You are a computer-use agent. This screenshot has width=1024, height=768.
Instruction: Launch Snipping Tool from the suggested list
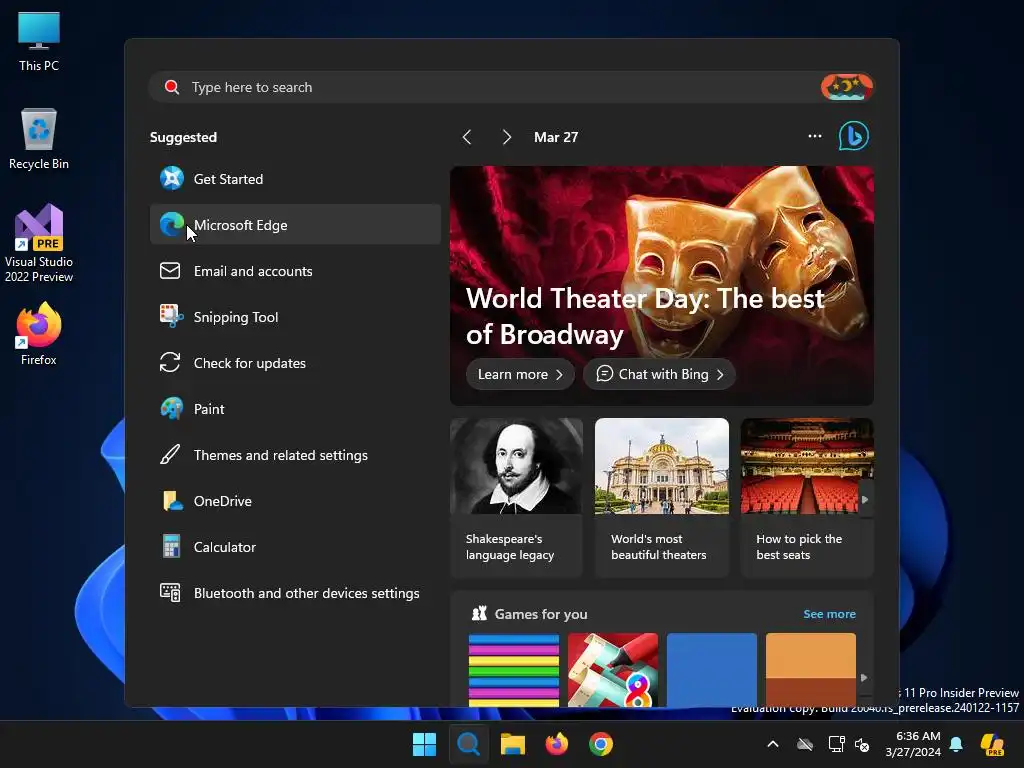pos(295,317)
